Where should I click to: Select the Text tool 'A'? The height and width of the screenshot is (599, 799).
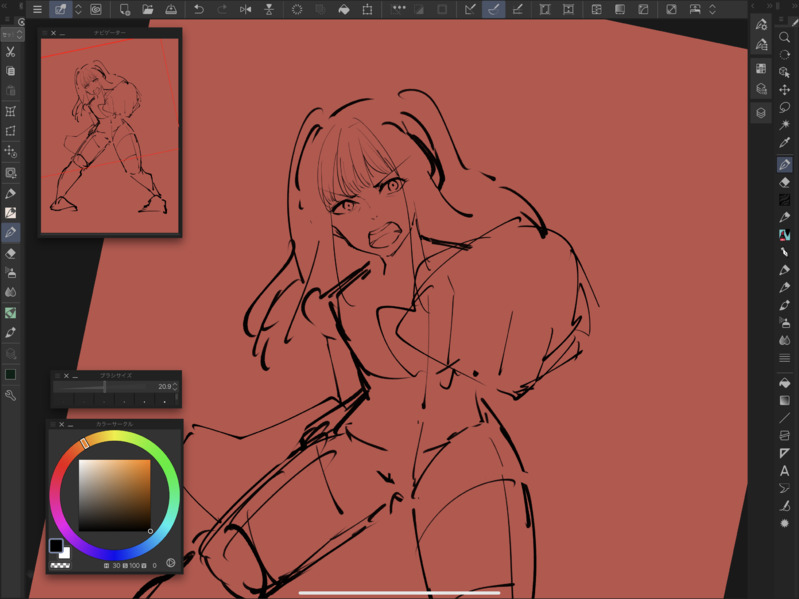785,471
